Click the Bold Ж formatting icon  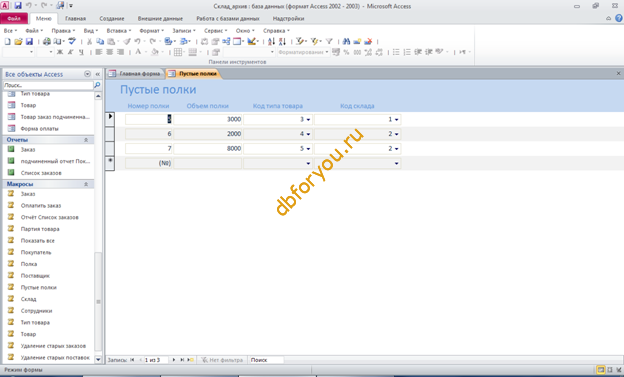tap(60, 52)
